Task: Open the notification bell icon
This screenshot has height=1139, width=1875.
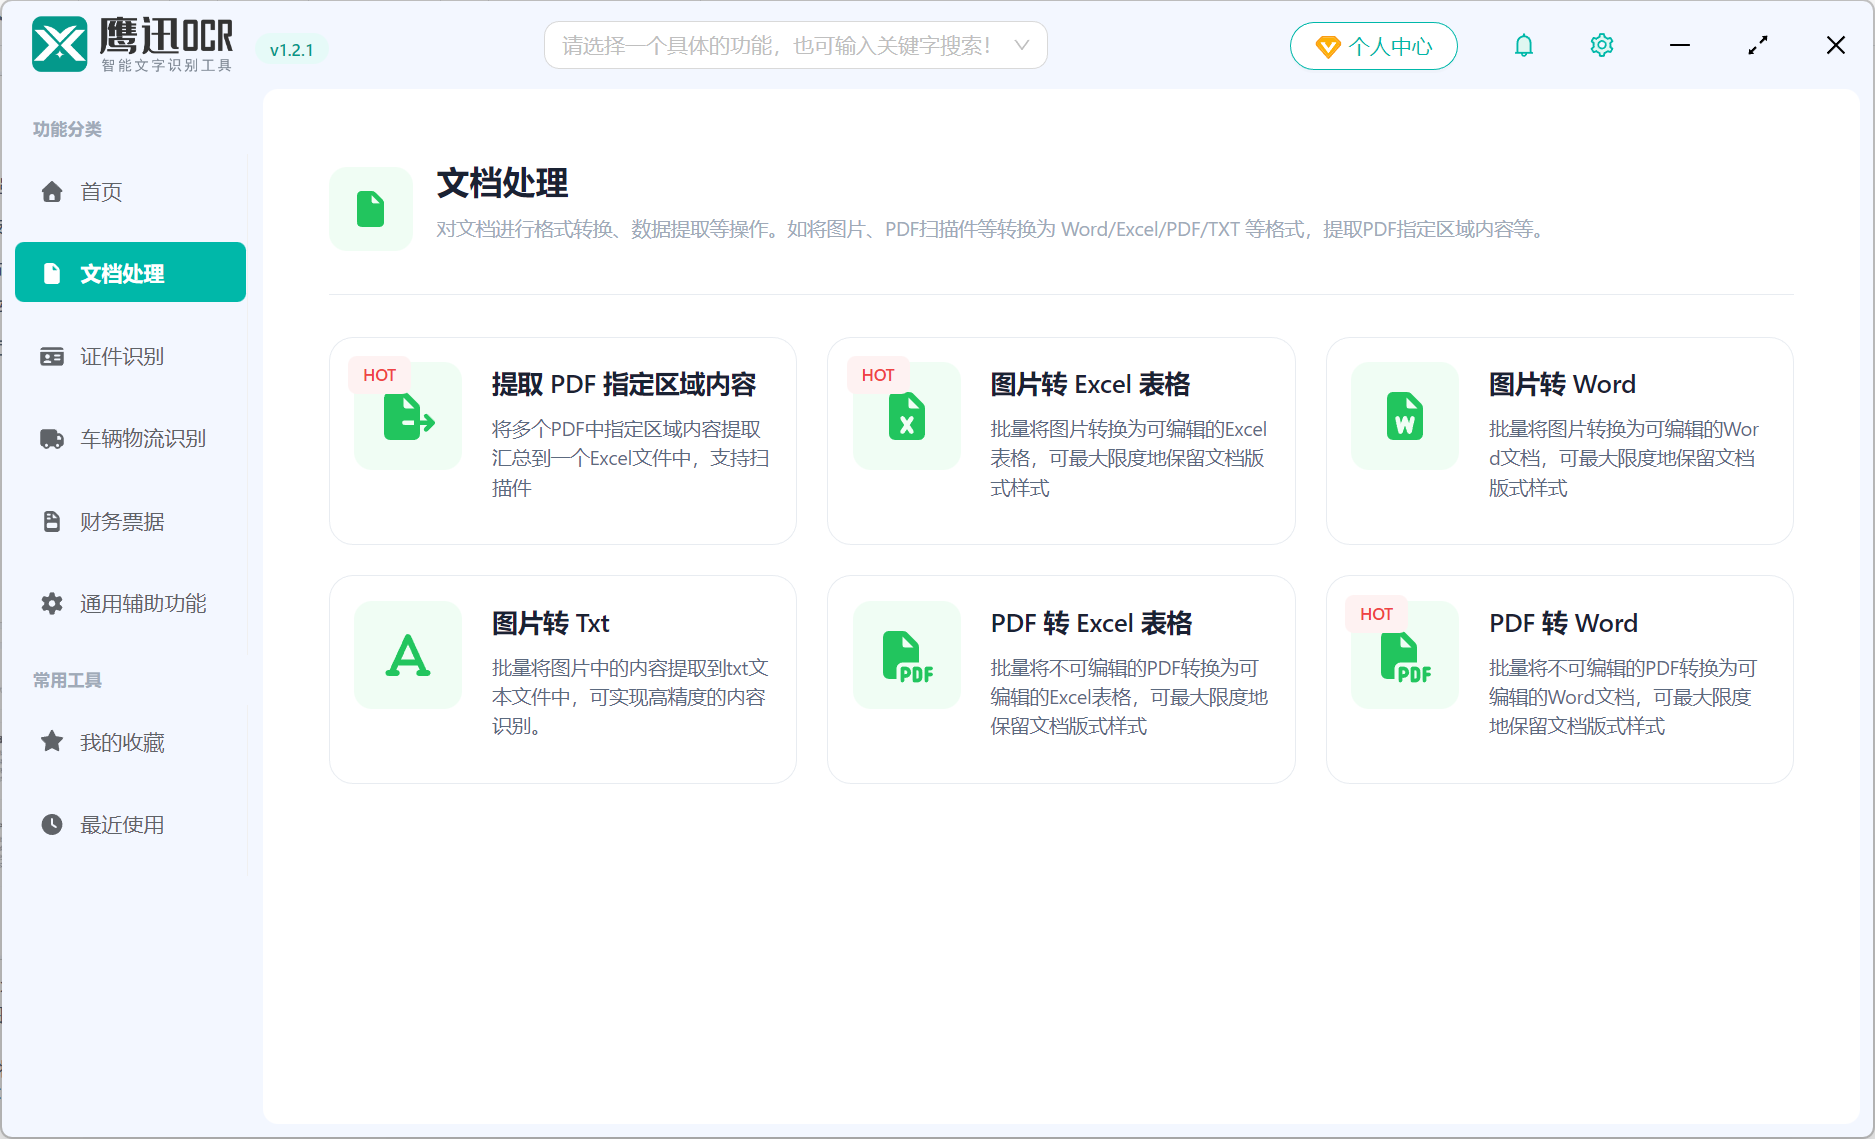Action: tap(1523, 45)
